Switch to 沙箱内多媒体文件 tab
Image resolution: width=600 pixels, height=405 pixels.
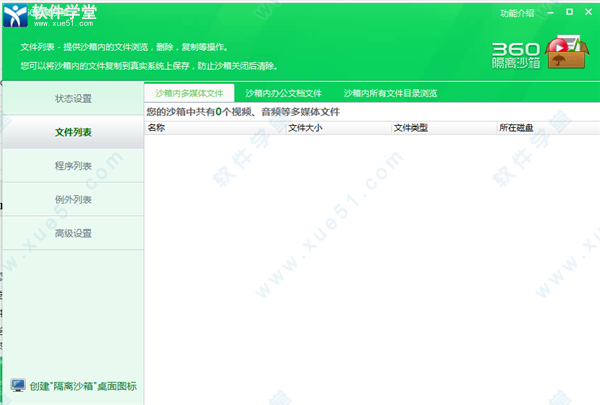point(189,93)
